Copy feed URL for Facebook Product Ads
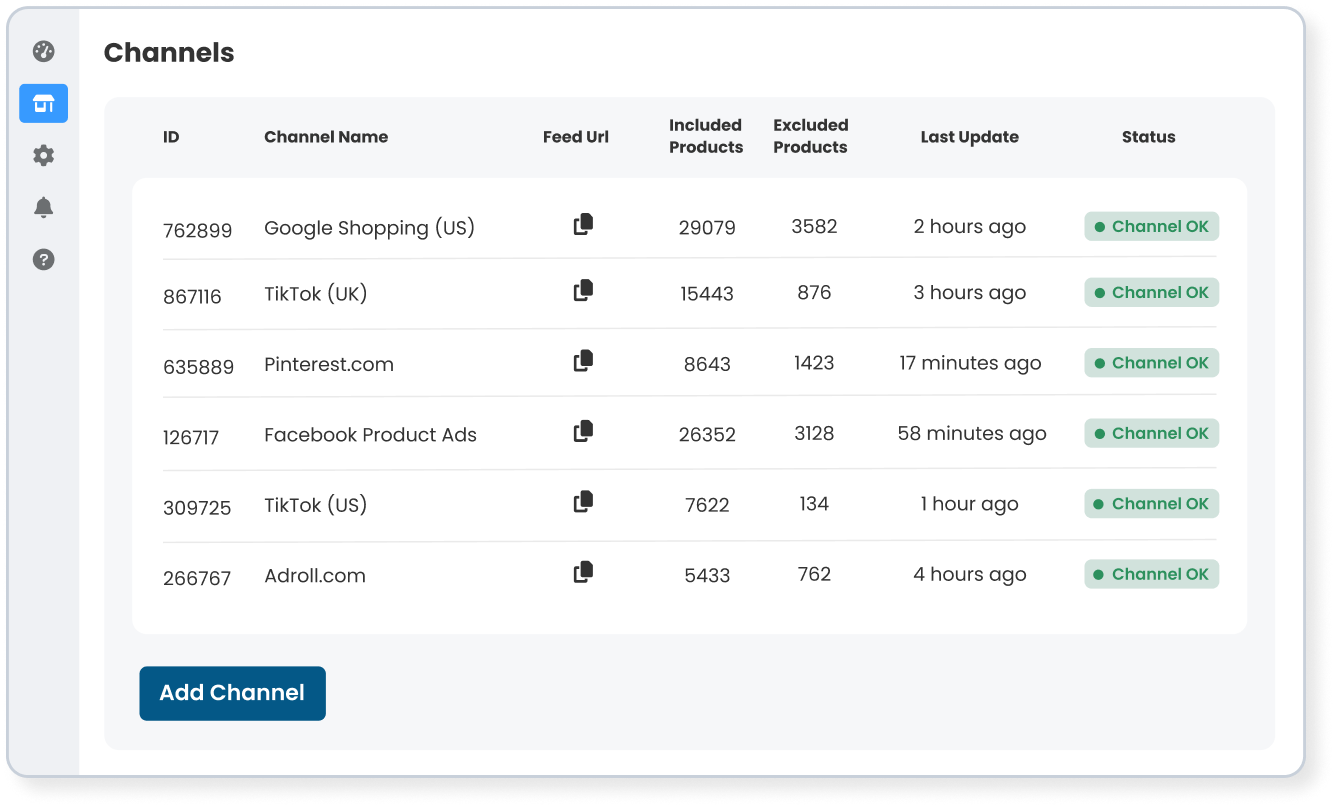1336x808 pixels. coord(583,431)
